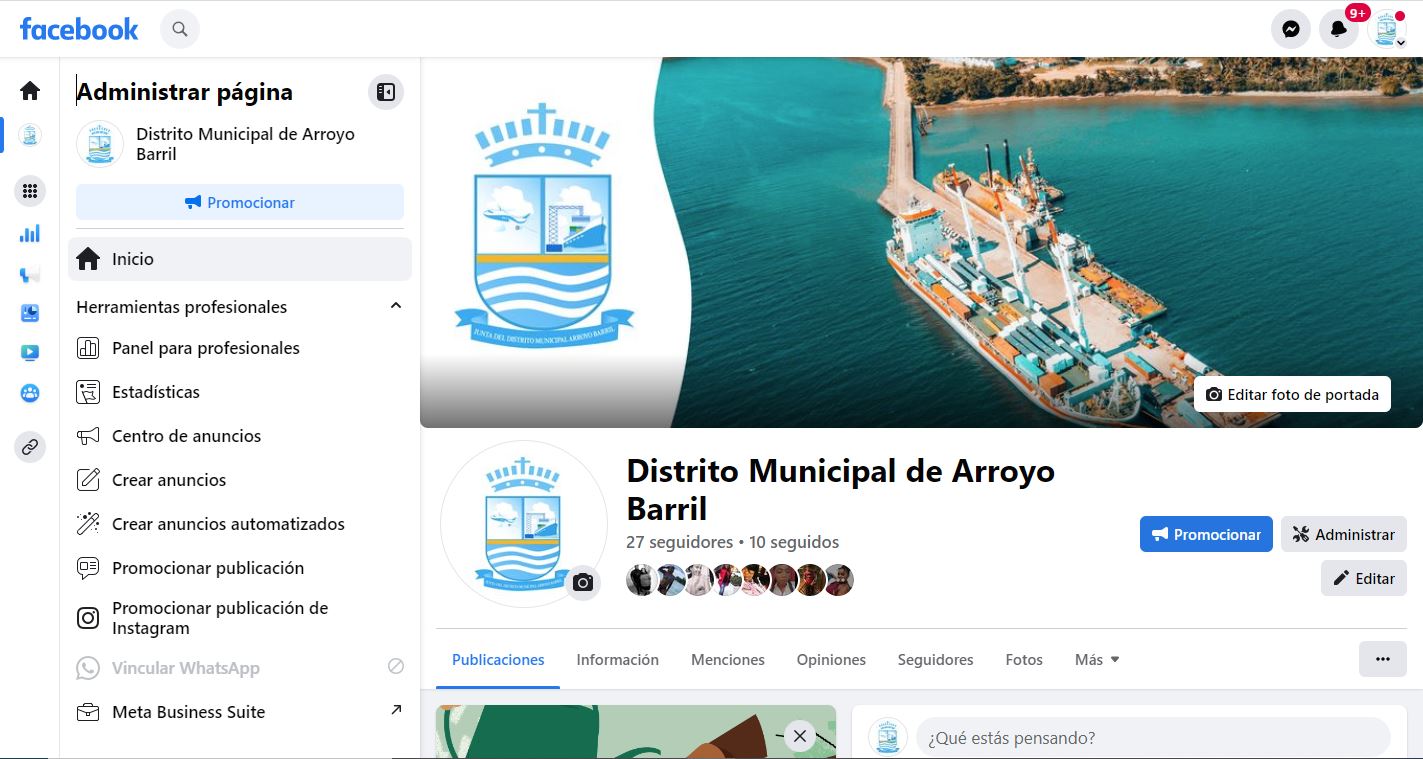Image resolution: width=1423 pixels, height=759 pixels.
Task: Go to Home via left rail icon
Action: 30,91
